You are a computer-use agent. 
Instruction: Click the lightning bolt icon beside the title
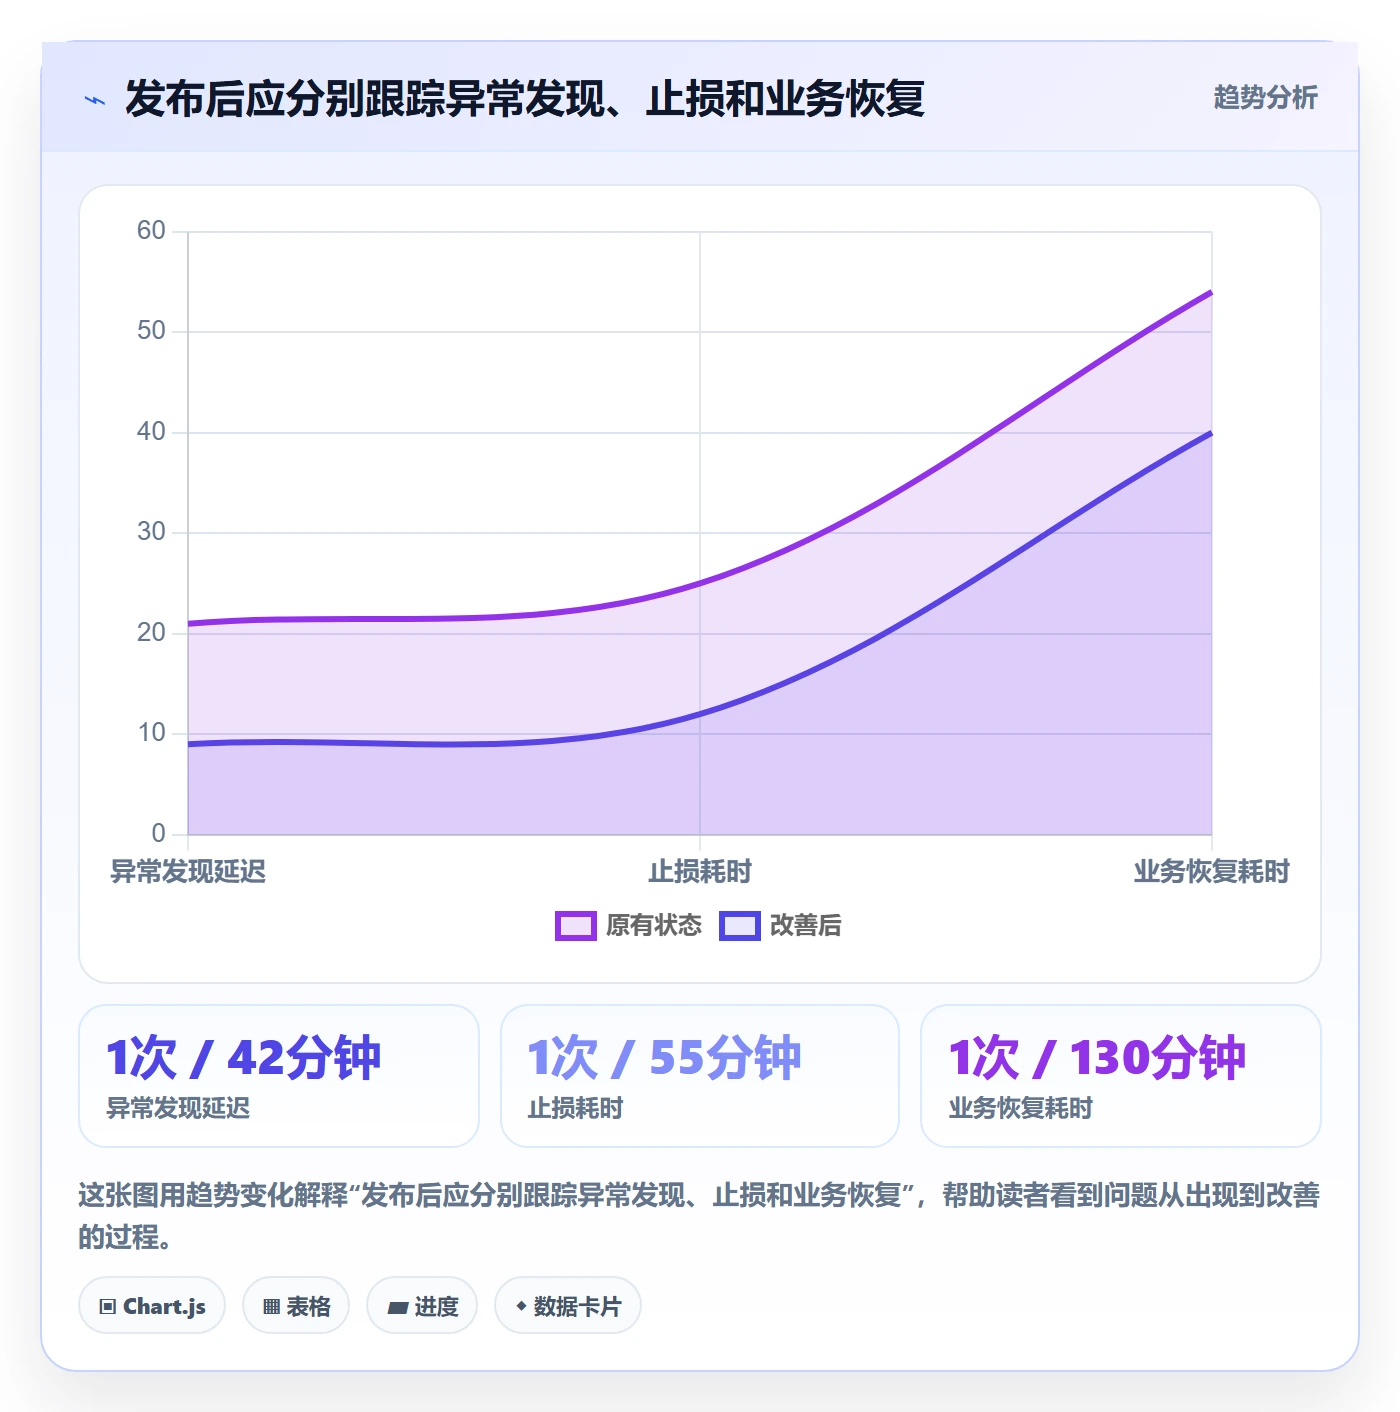pos(95,100)
